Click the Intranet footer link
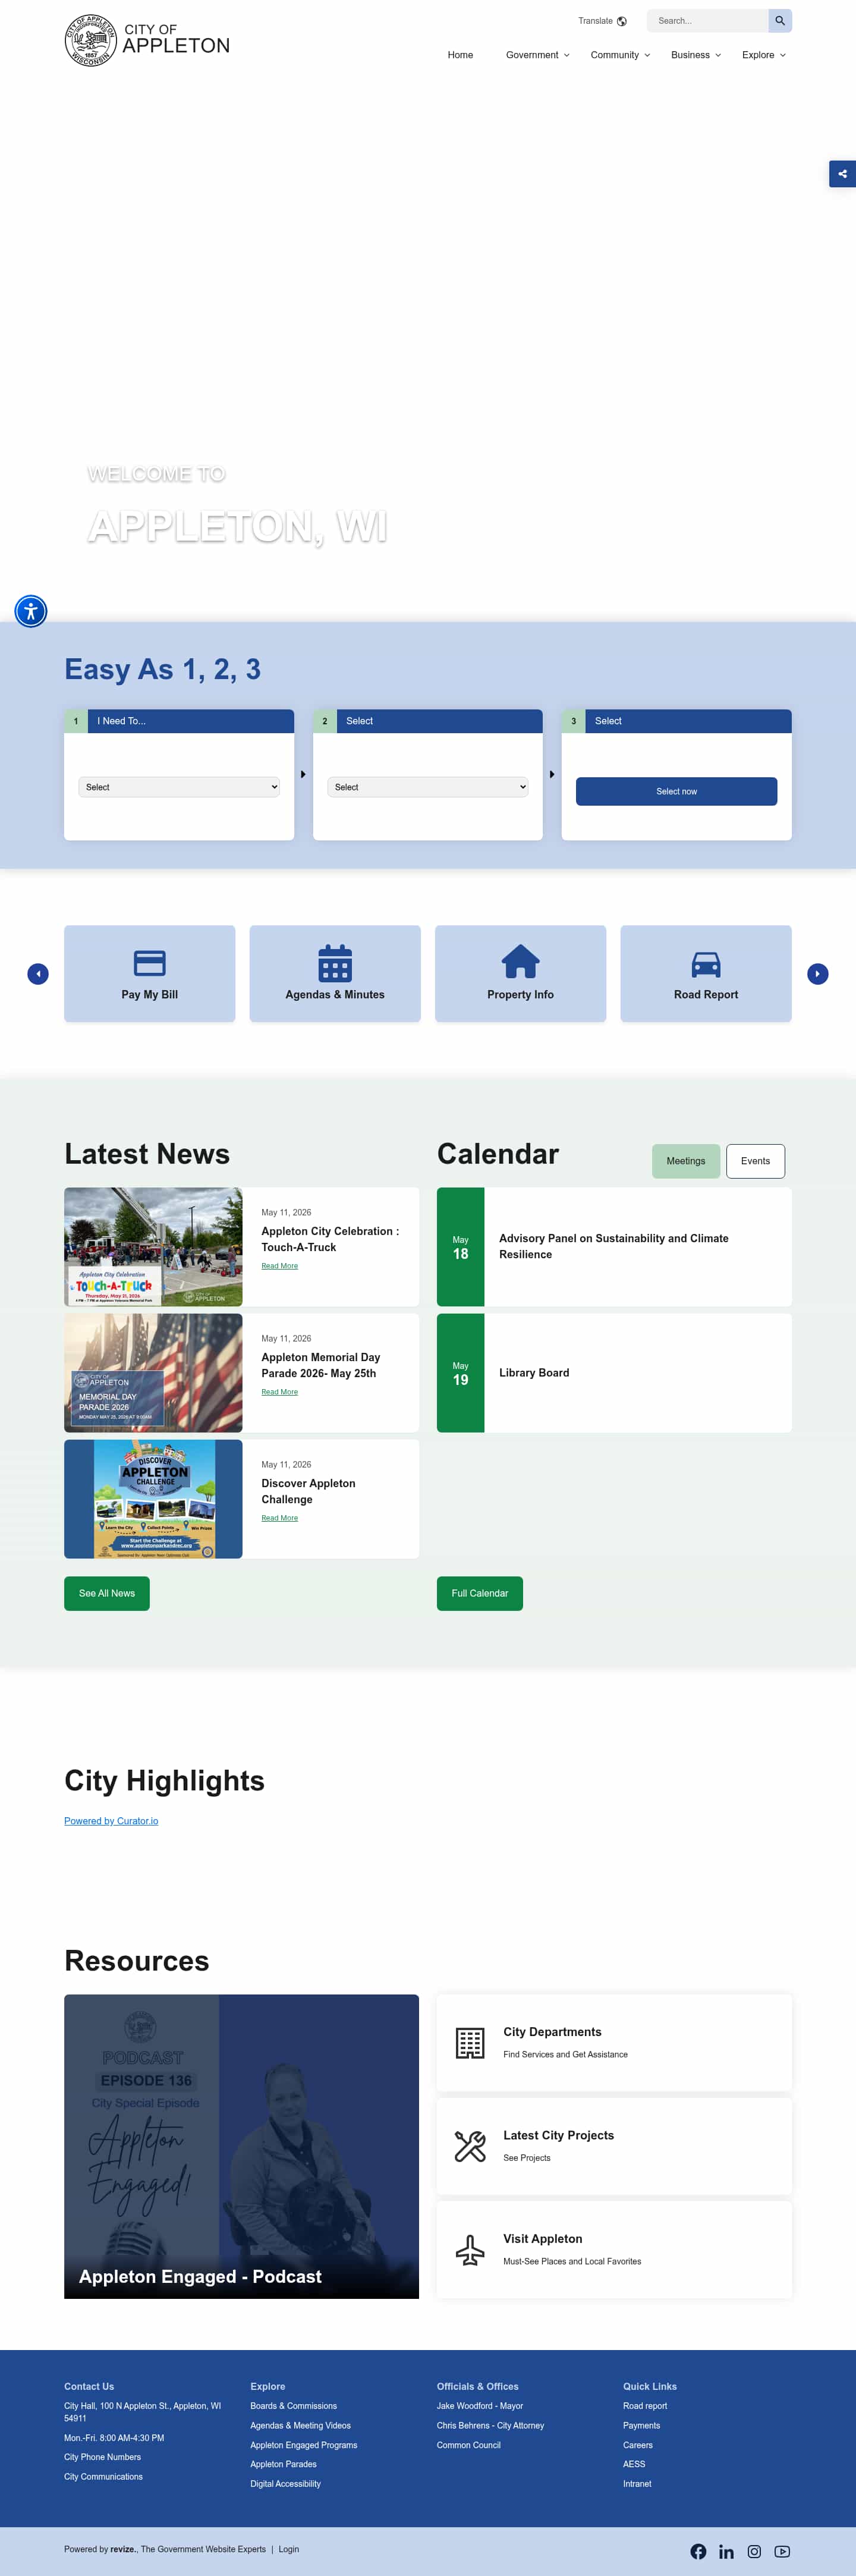Screen dimensions: 856x2576 pos(637,2484)
